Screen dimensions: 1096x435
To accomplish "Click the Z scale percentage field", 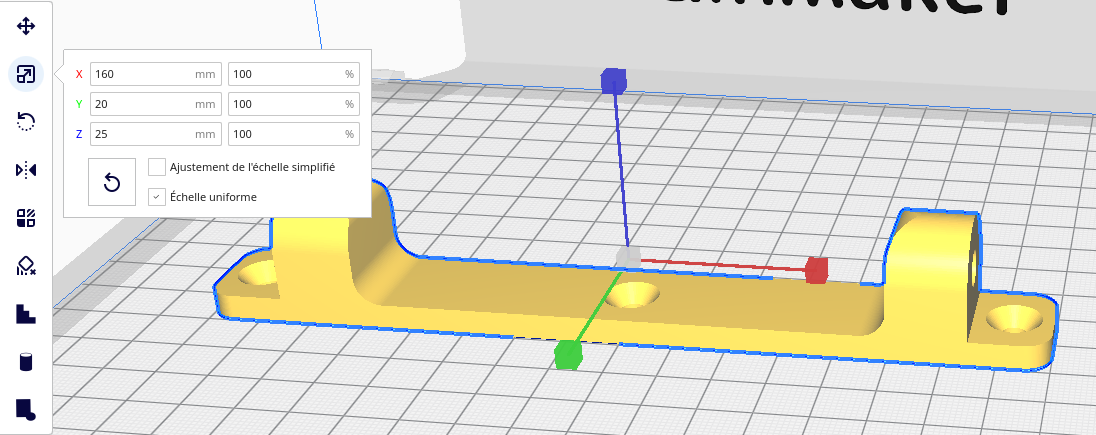I will tap(284, 134).
